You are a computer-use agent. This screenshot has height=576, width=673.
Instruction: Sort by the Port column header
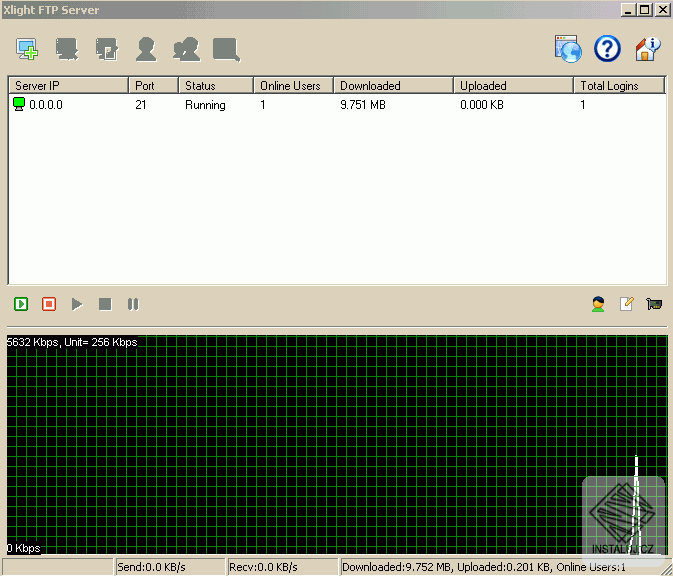coord(154,85)
